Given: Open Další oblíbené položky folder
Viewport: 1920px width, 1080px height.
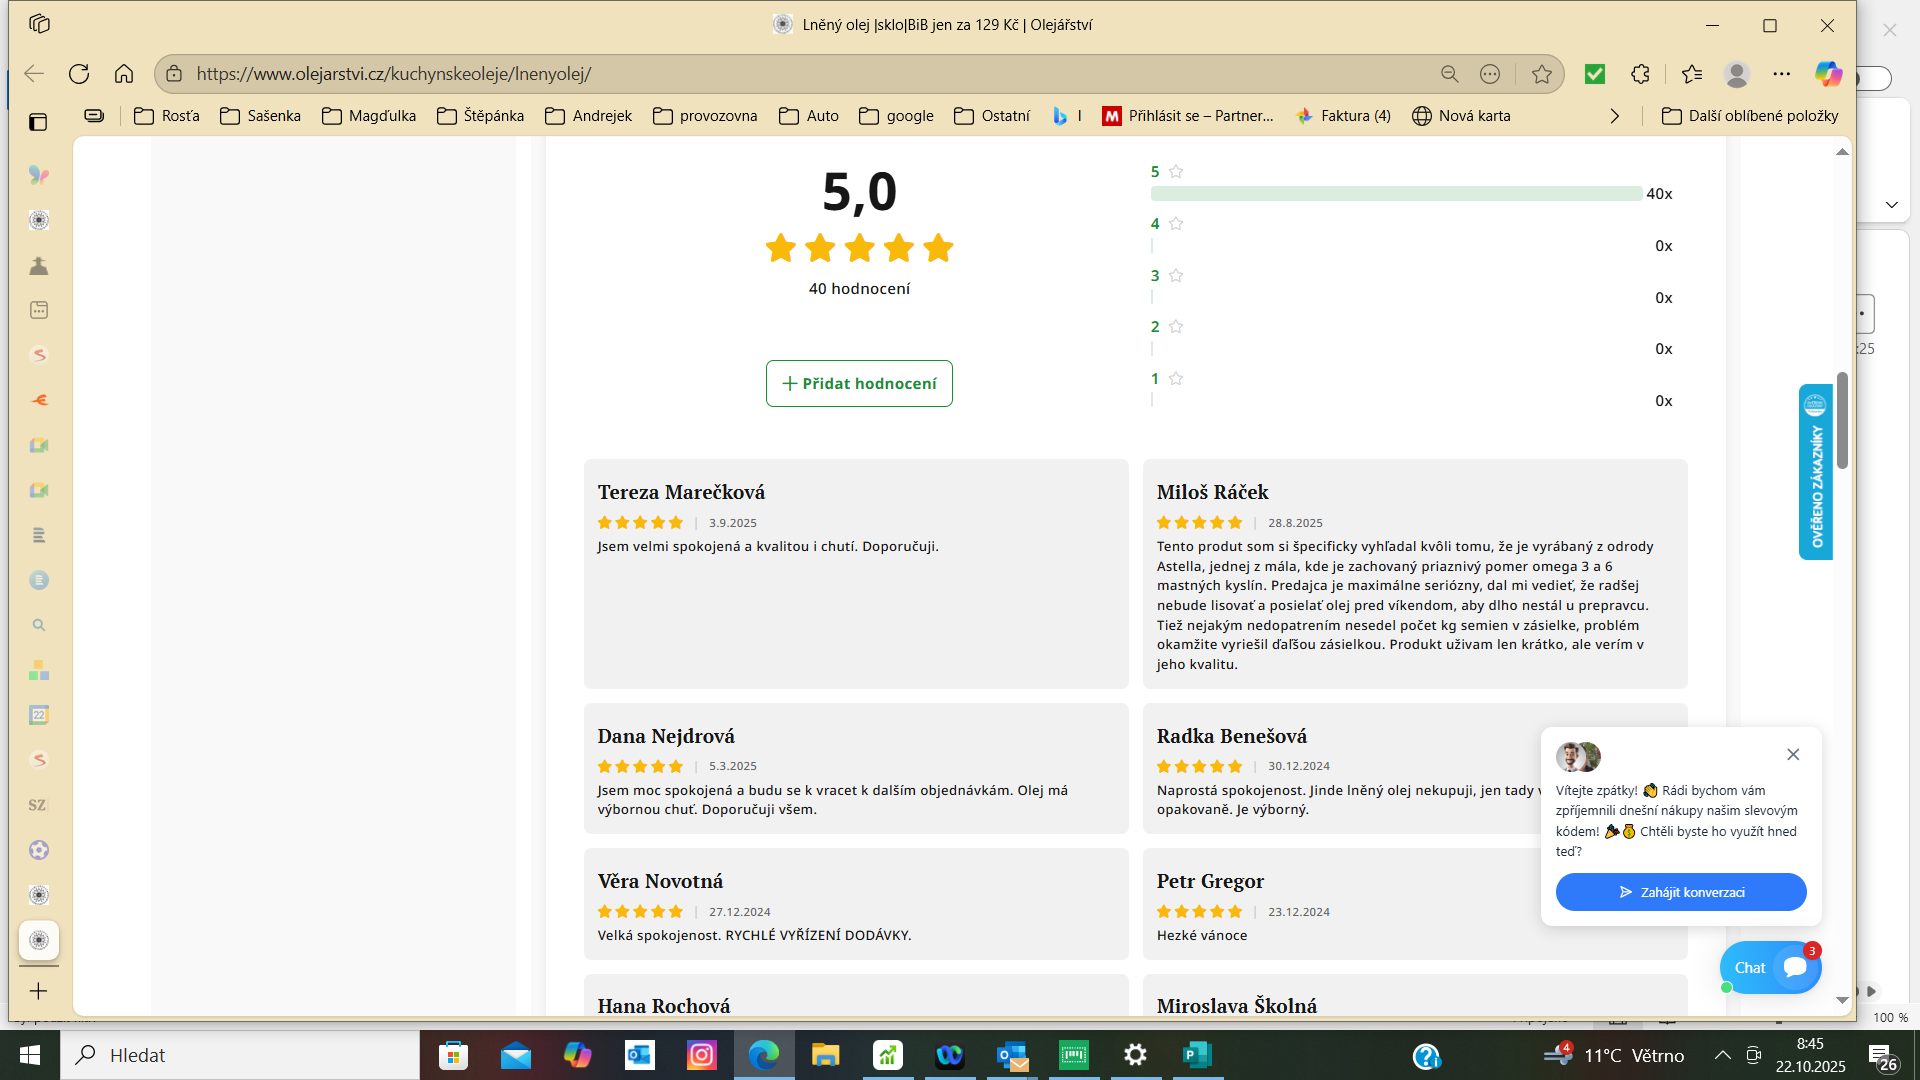Looking at the screenshot, I should 1750,116.
